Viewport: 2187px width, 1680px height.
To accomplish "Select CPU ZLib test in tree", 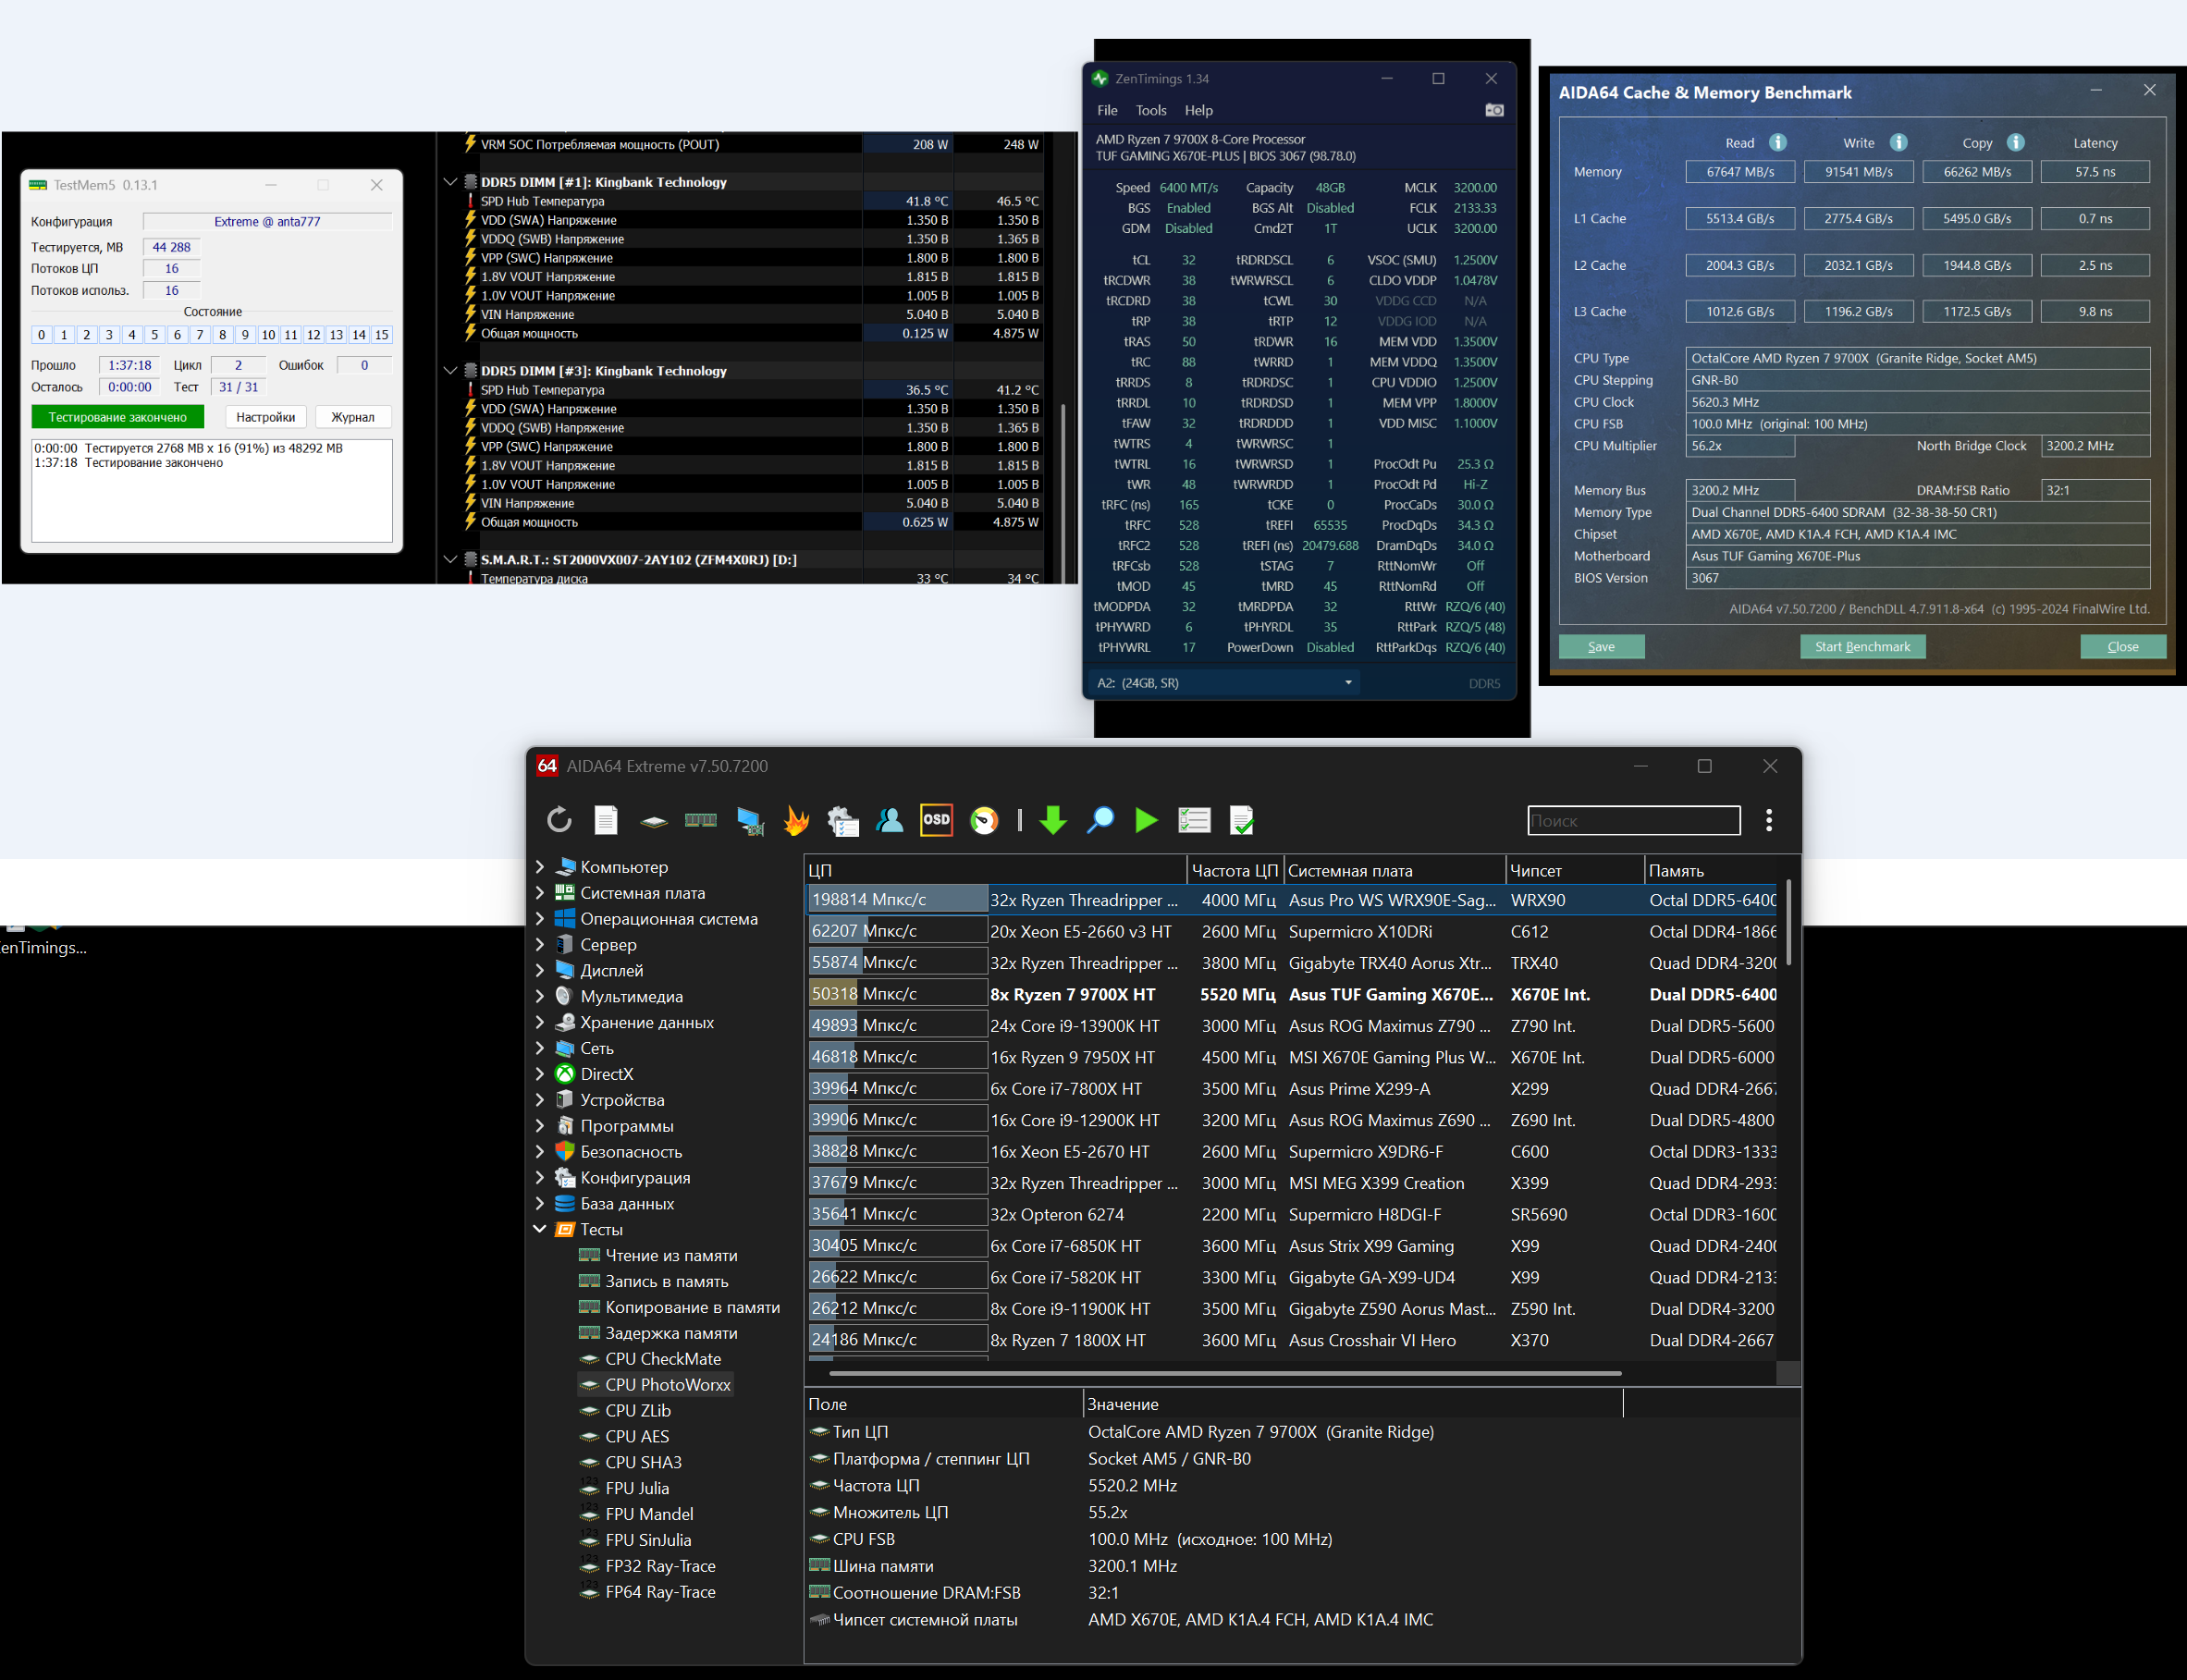I will coord(637,1410).
